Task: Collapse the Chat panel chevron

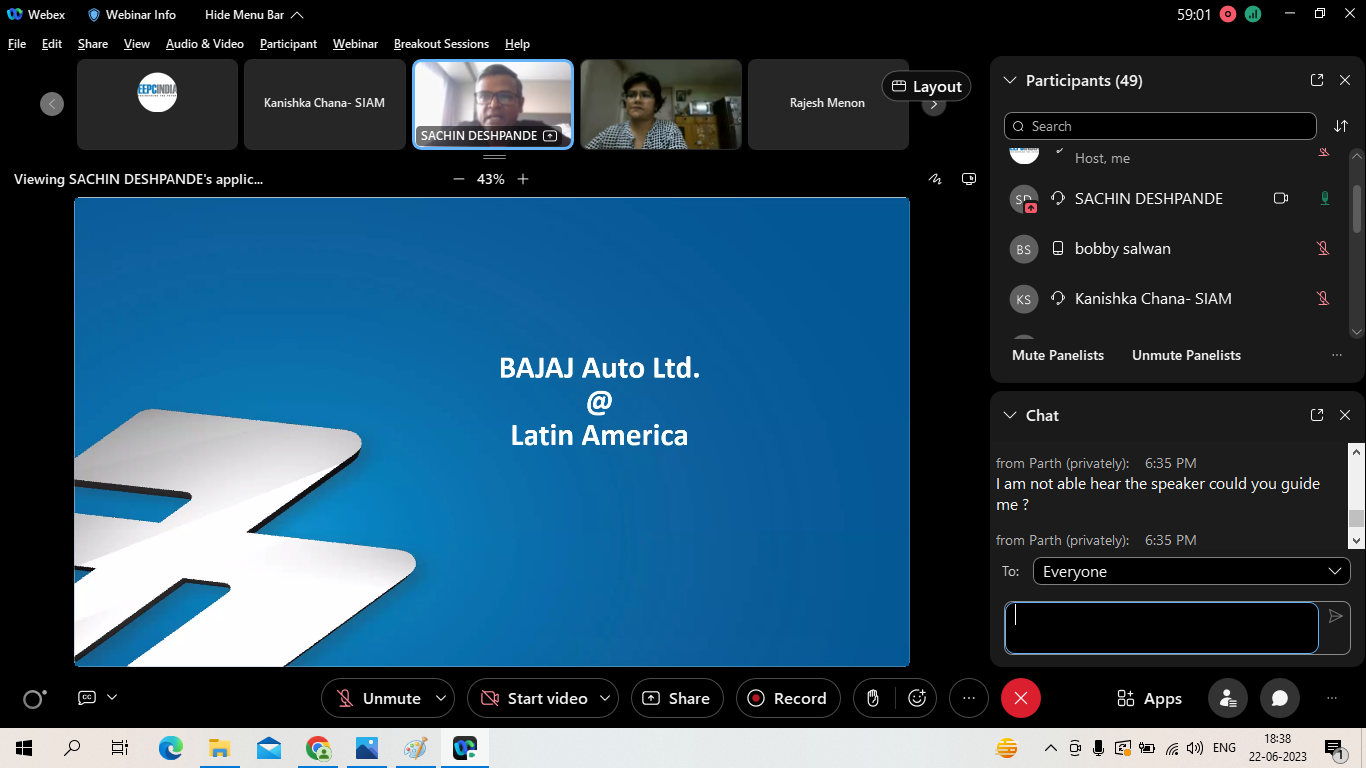Action: (x=1009, y=415)
